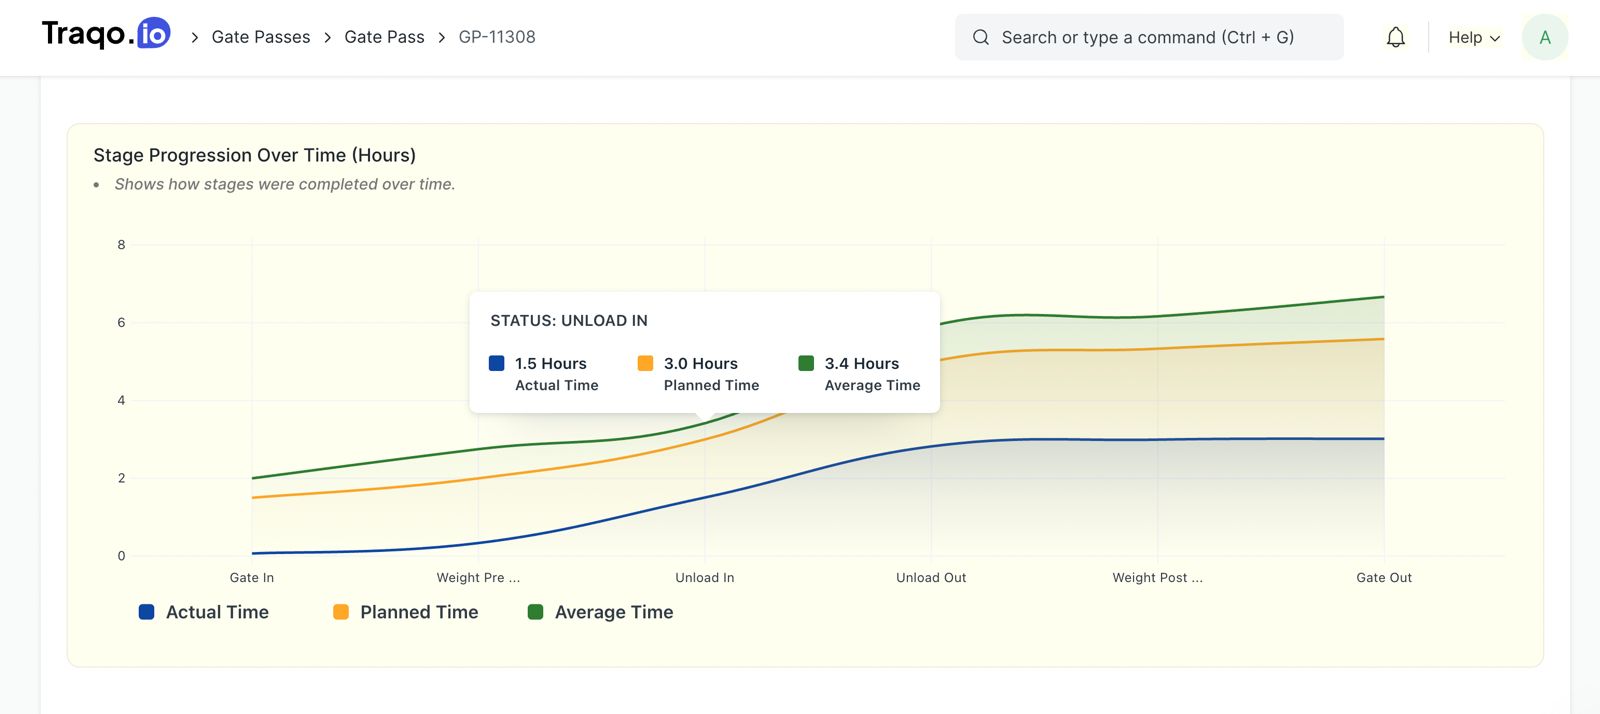
Task: Open the user avatar 'A' menu
Action: (1544, 38)
